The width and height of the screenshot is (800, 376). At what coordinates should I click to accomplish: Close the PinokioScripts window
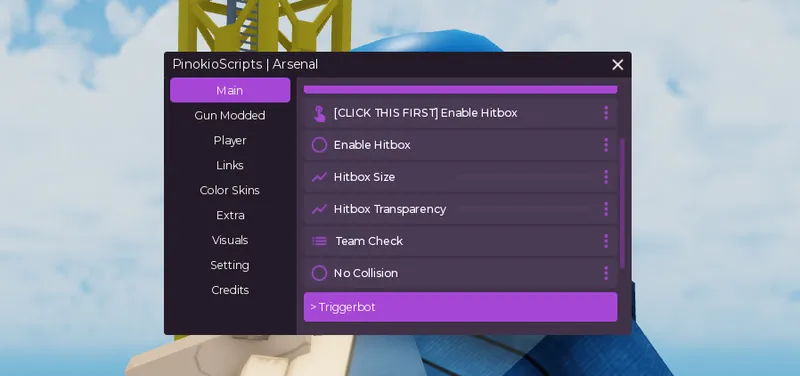[618, 65]
